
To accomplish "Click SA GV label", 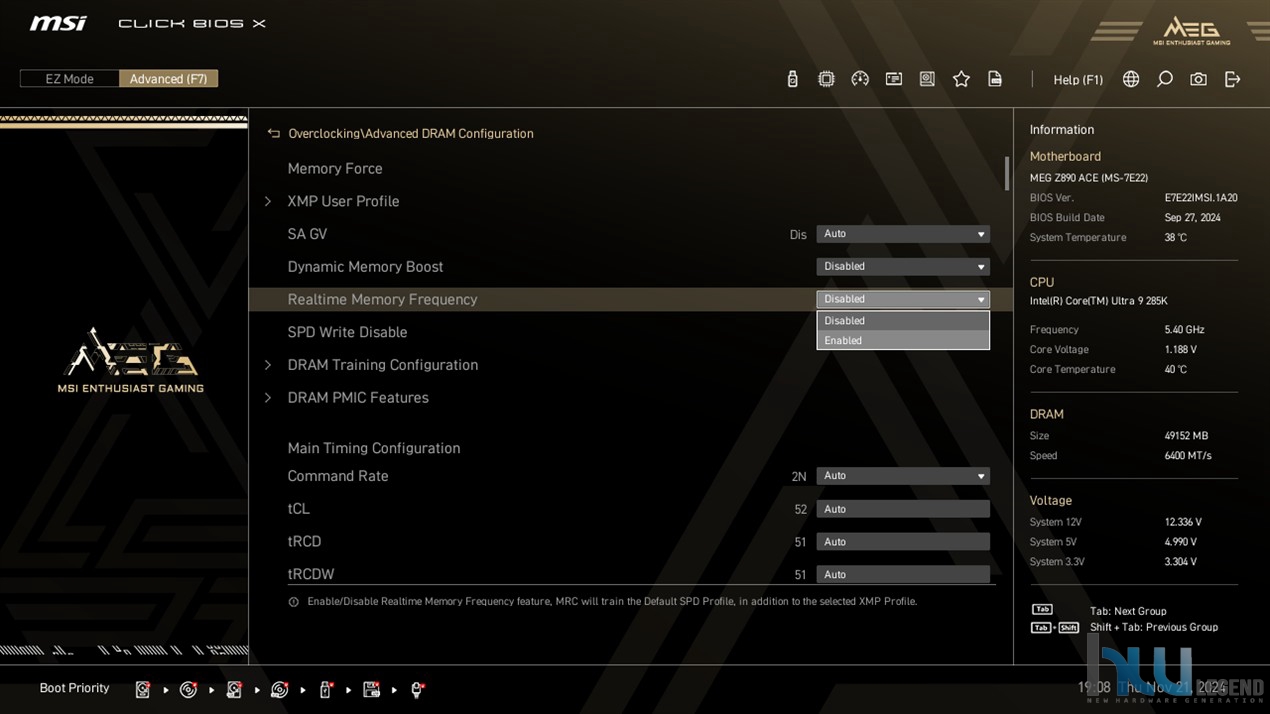I will [x=307, y=234].
